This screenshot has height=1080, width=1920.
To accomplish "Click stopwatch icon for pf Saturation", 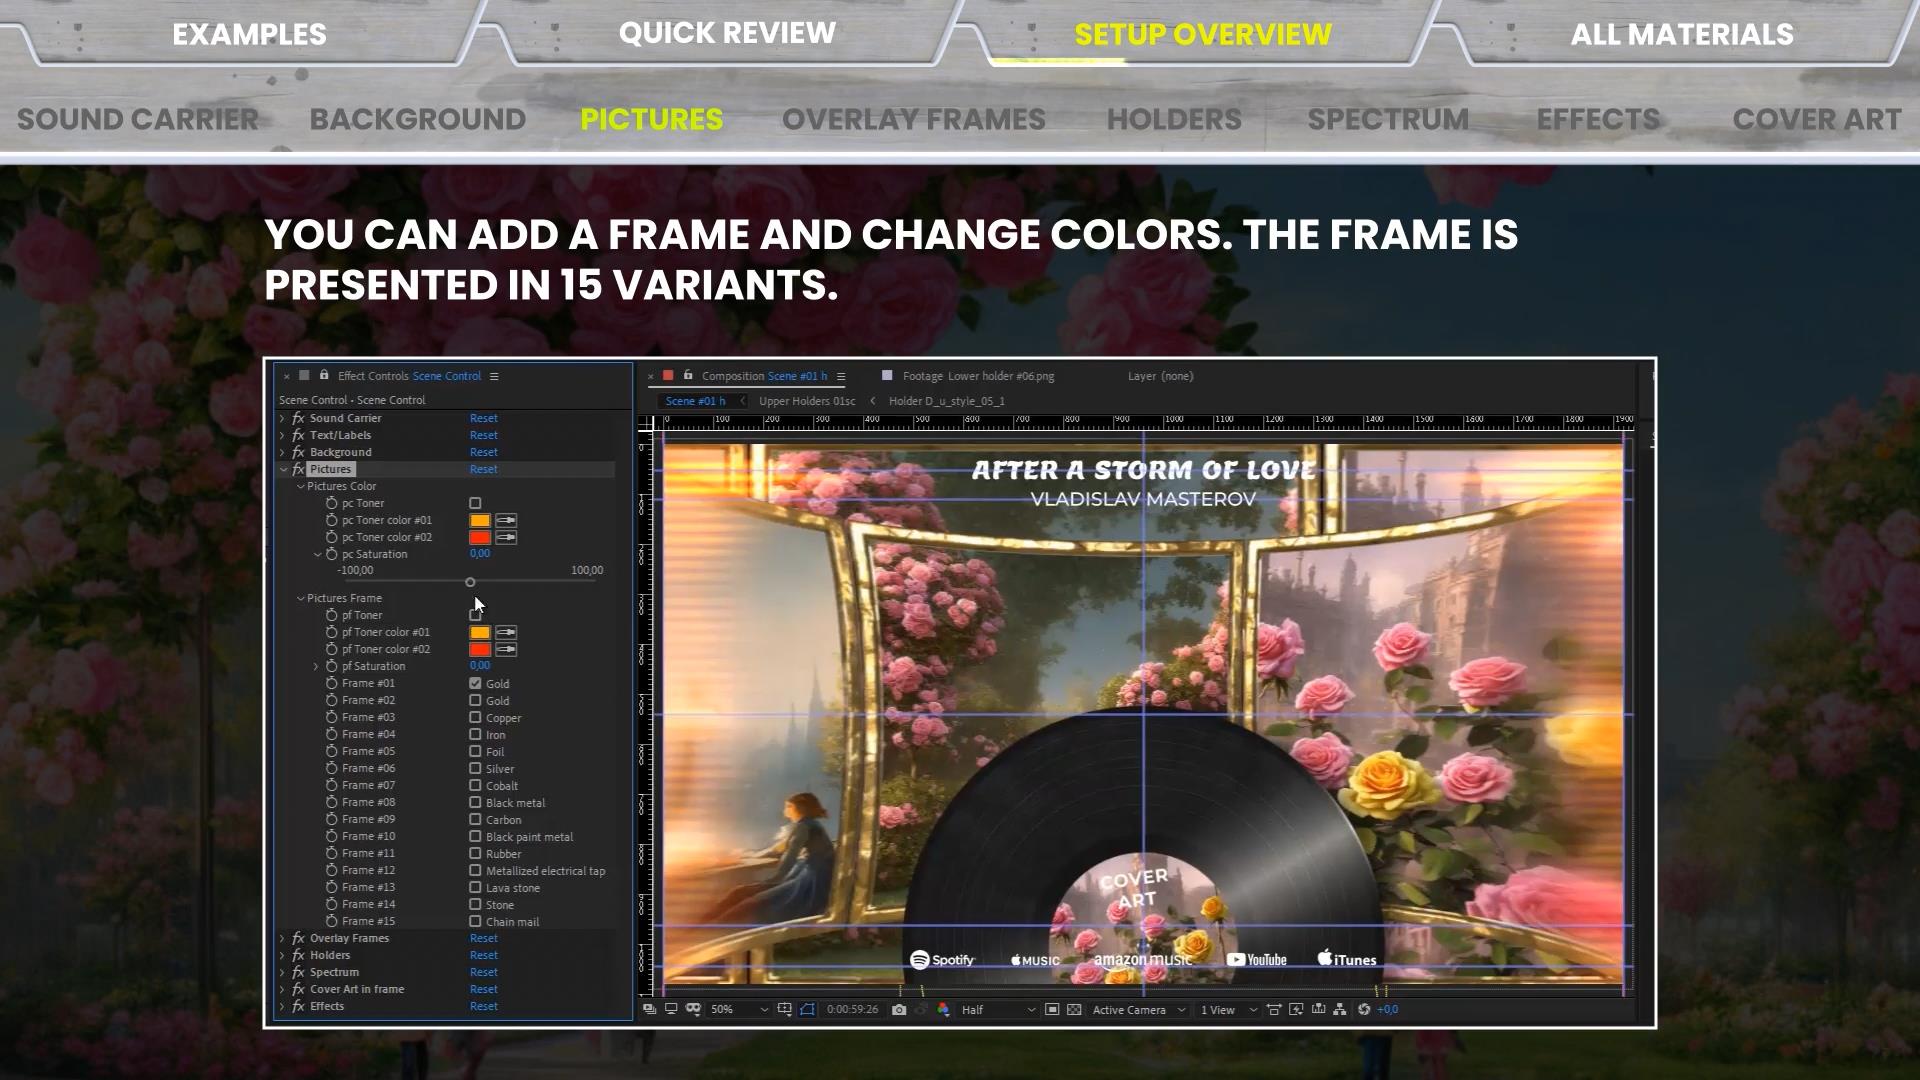I will (x=332, y=666).
